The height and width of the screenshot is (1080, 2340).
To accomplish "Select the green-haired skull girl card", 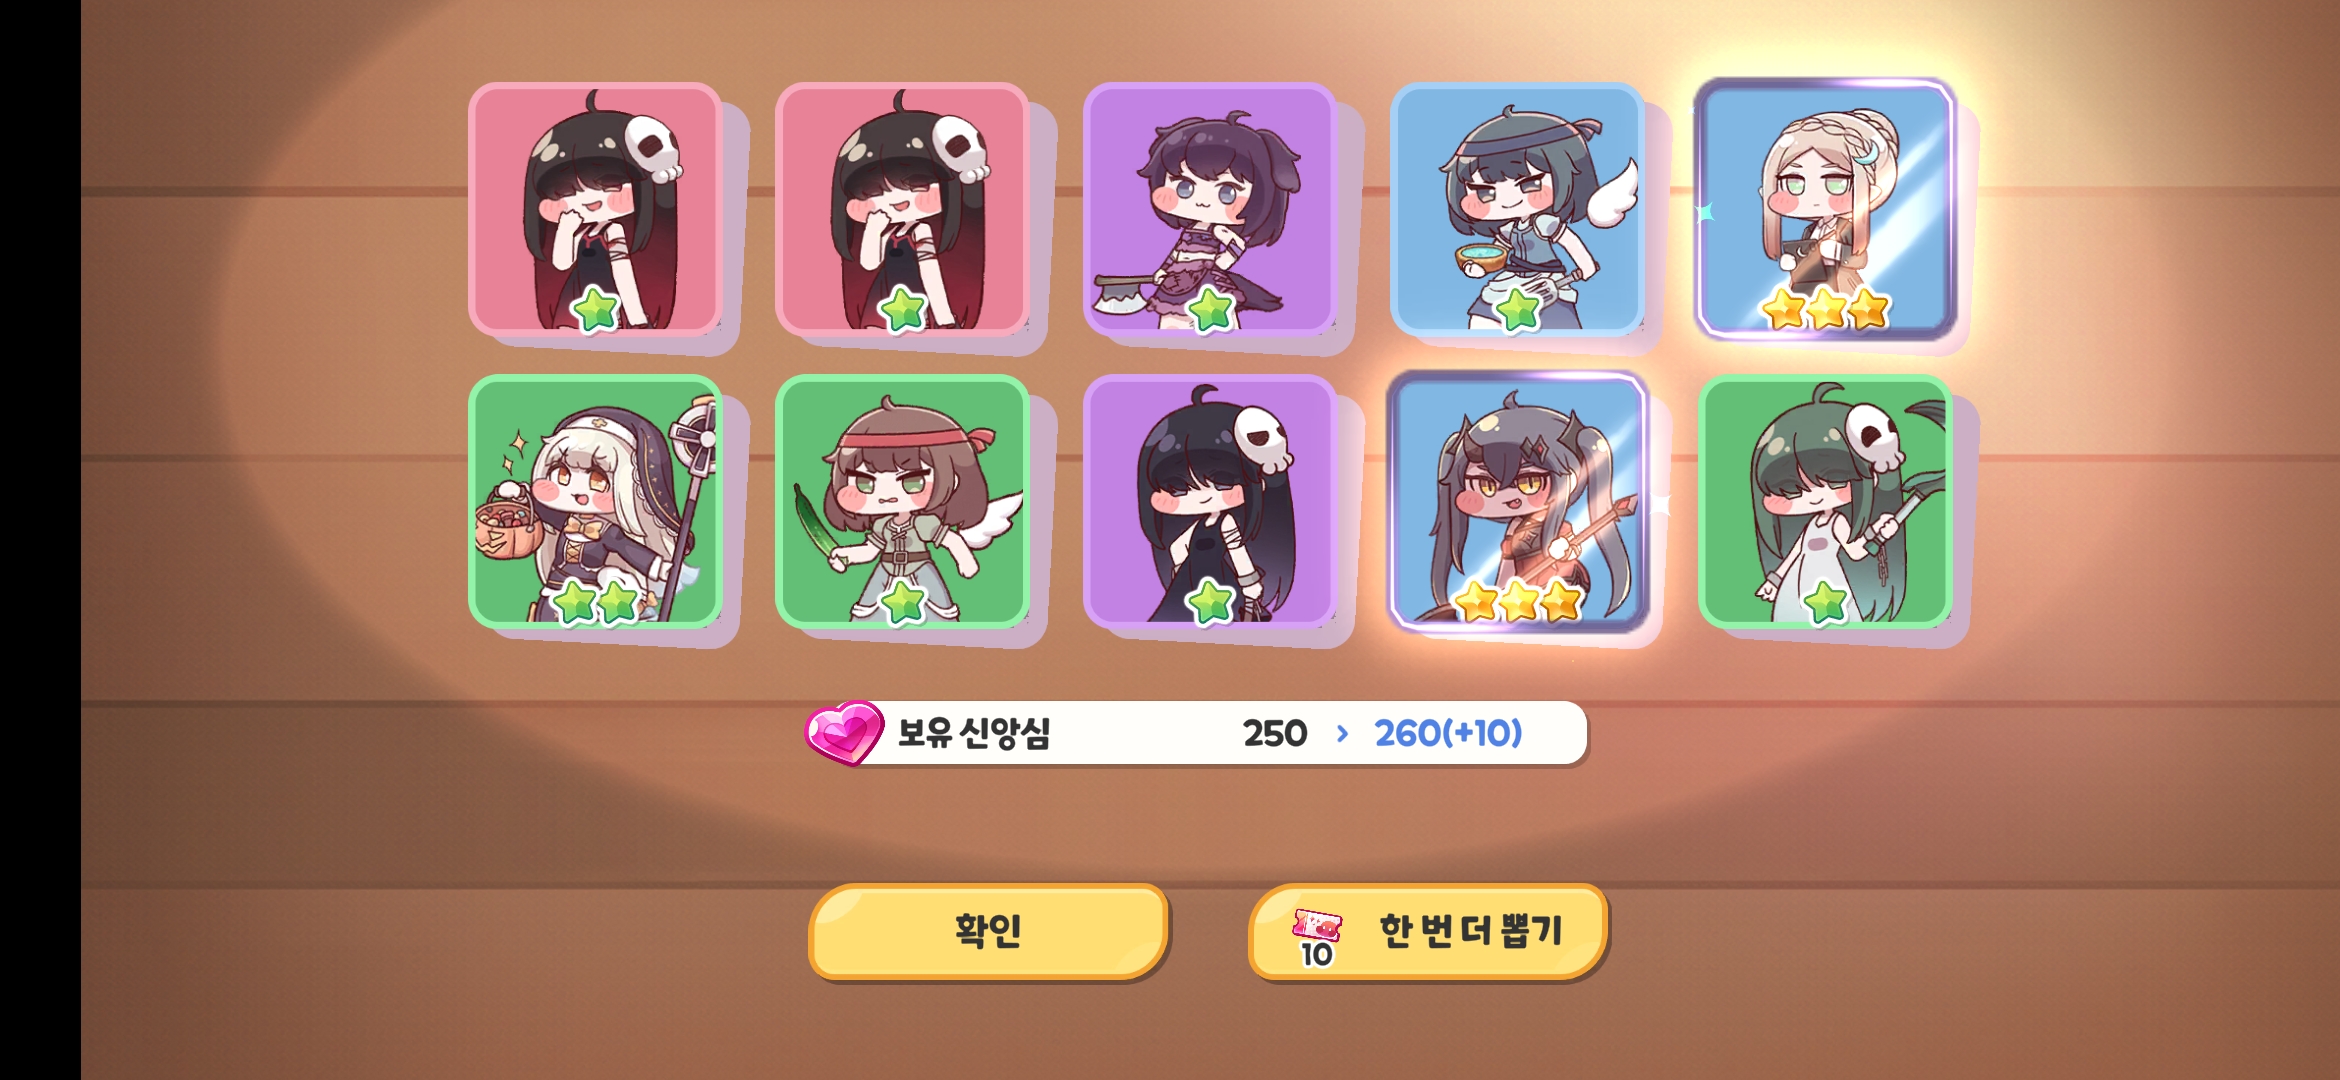I will pos(1825,501).
